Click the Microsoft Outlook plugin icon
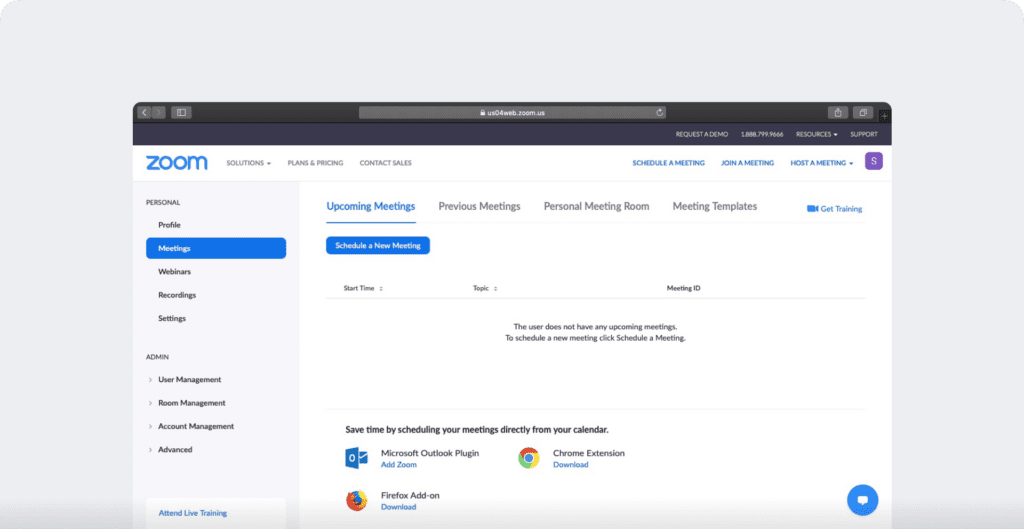The width and height of the screenshot is (1024, 529). click(357, 458)
